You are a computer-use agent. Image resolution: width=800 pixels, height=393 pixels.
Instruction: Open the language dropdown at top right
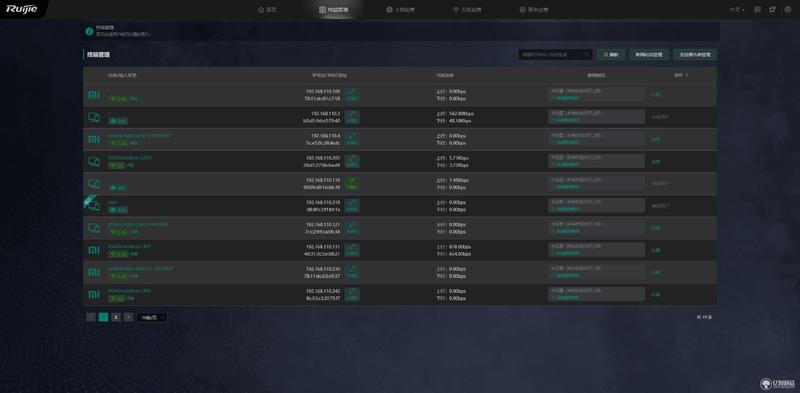(x=737, y=10)
